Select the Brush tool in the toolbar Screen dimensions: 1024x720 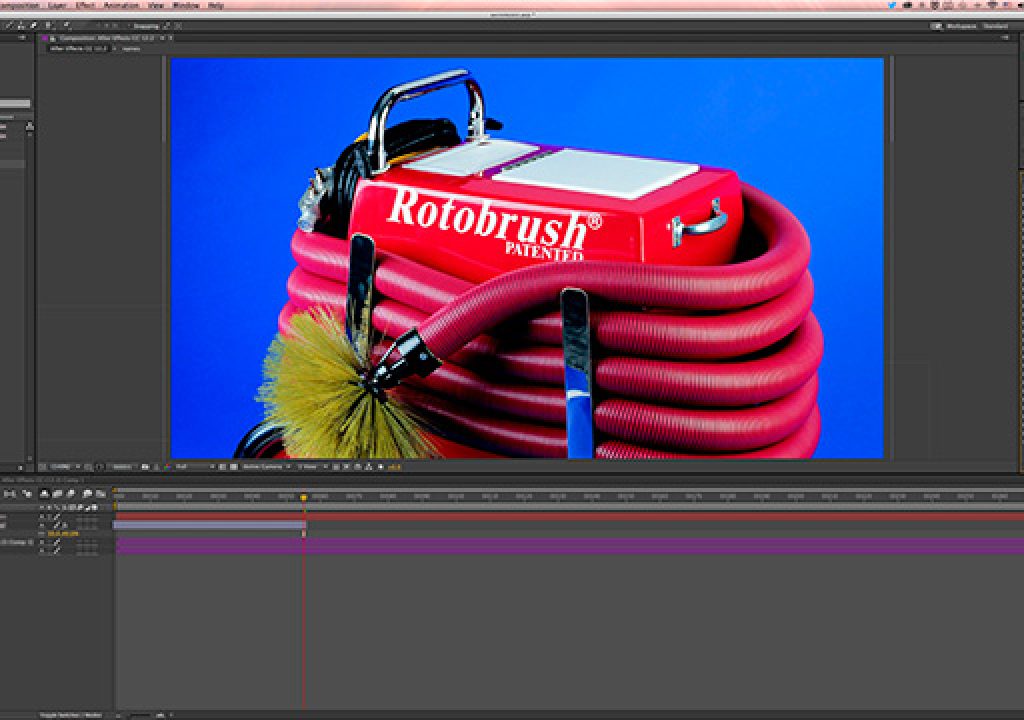point(8,26)
